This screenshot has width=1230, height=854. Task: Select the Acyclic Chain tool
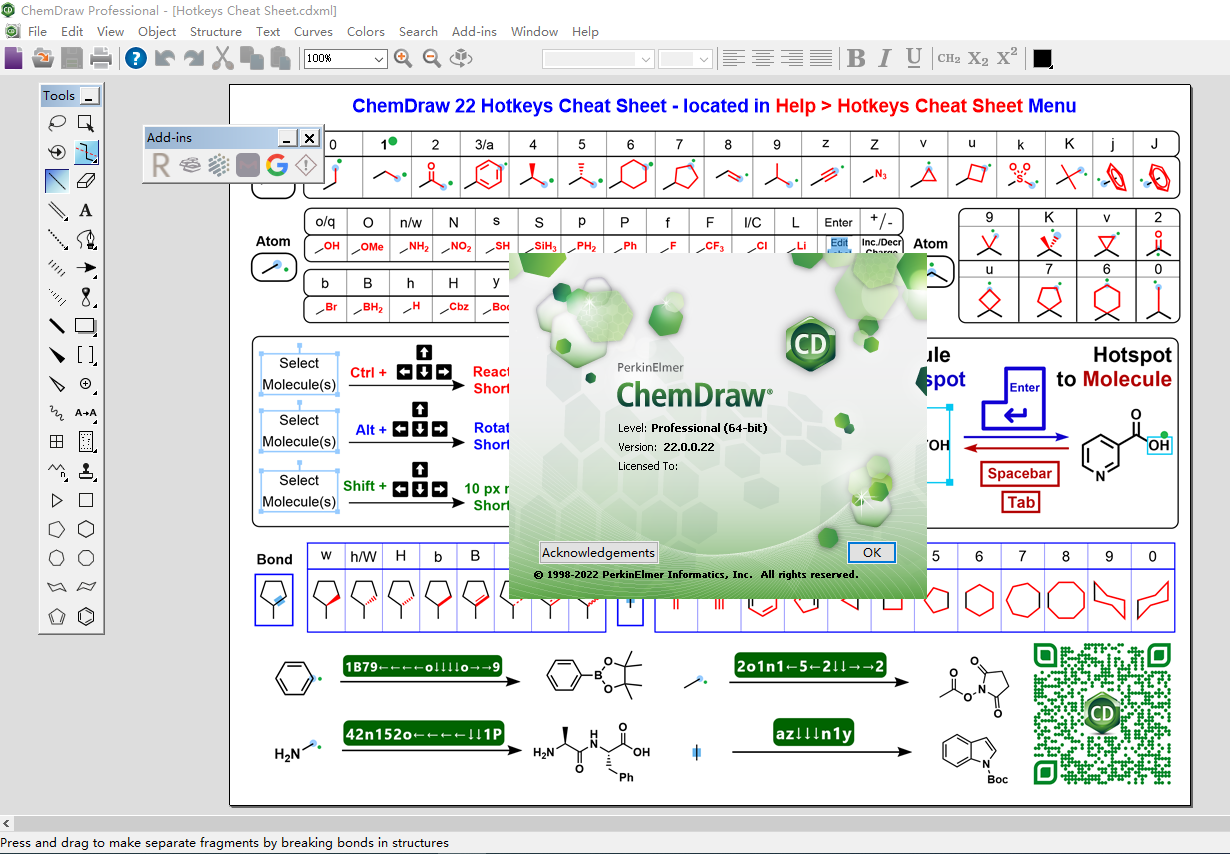57,471
